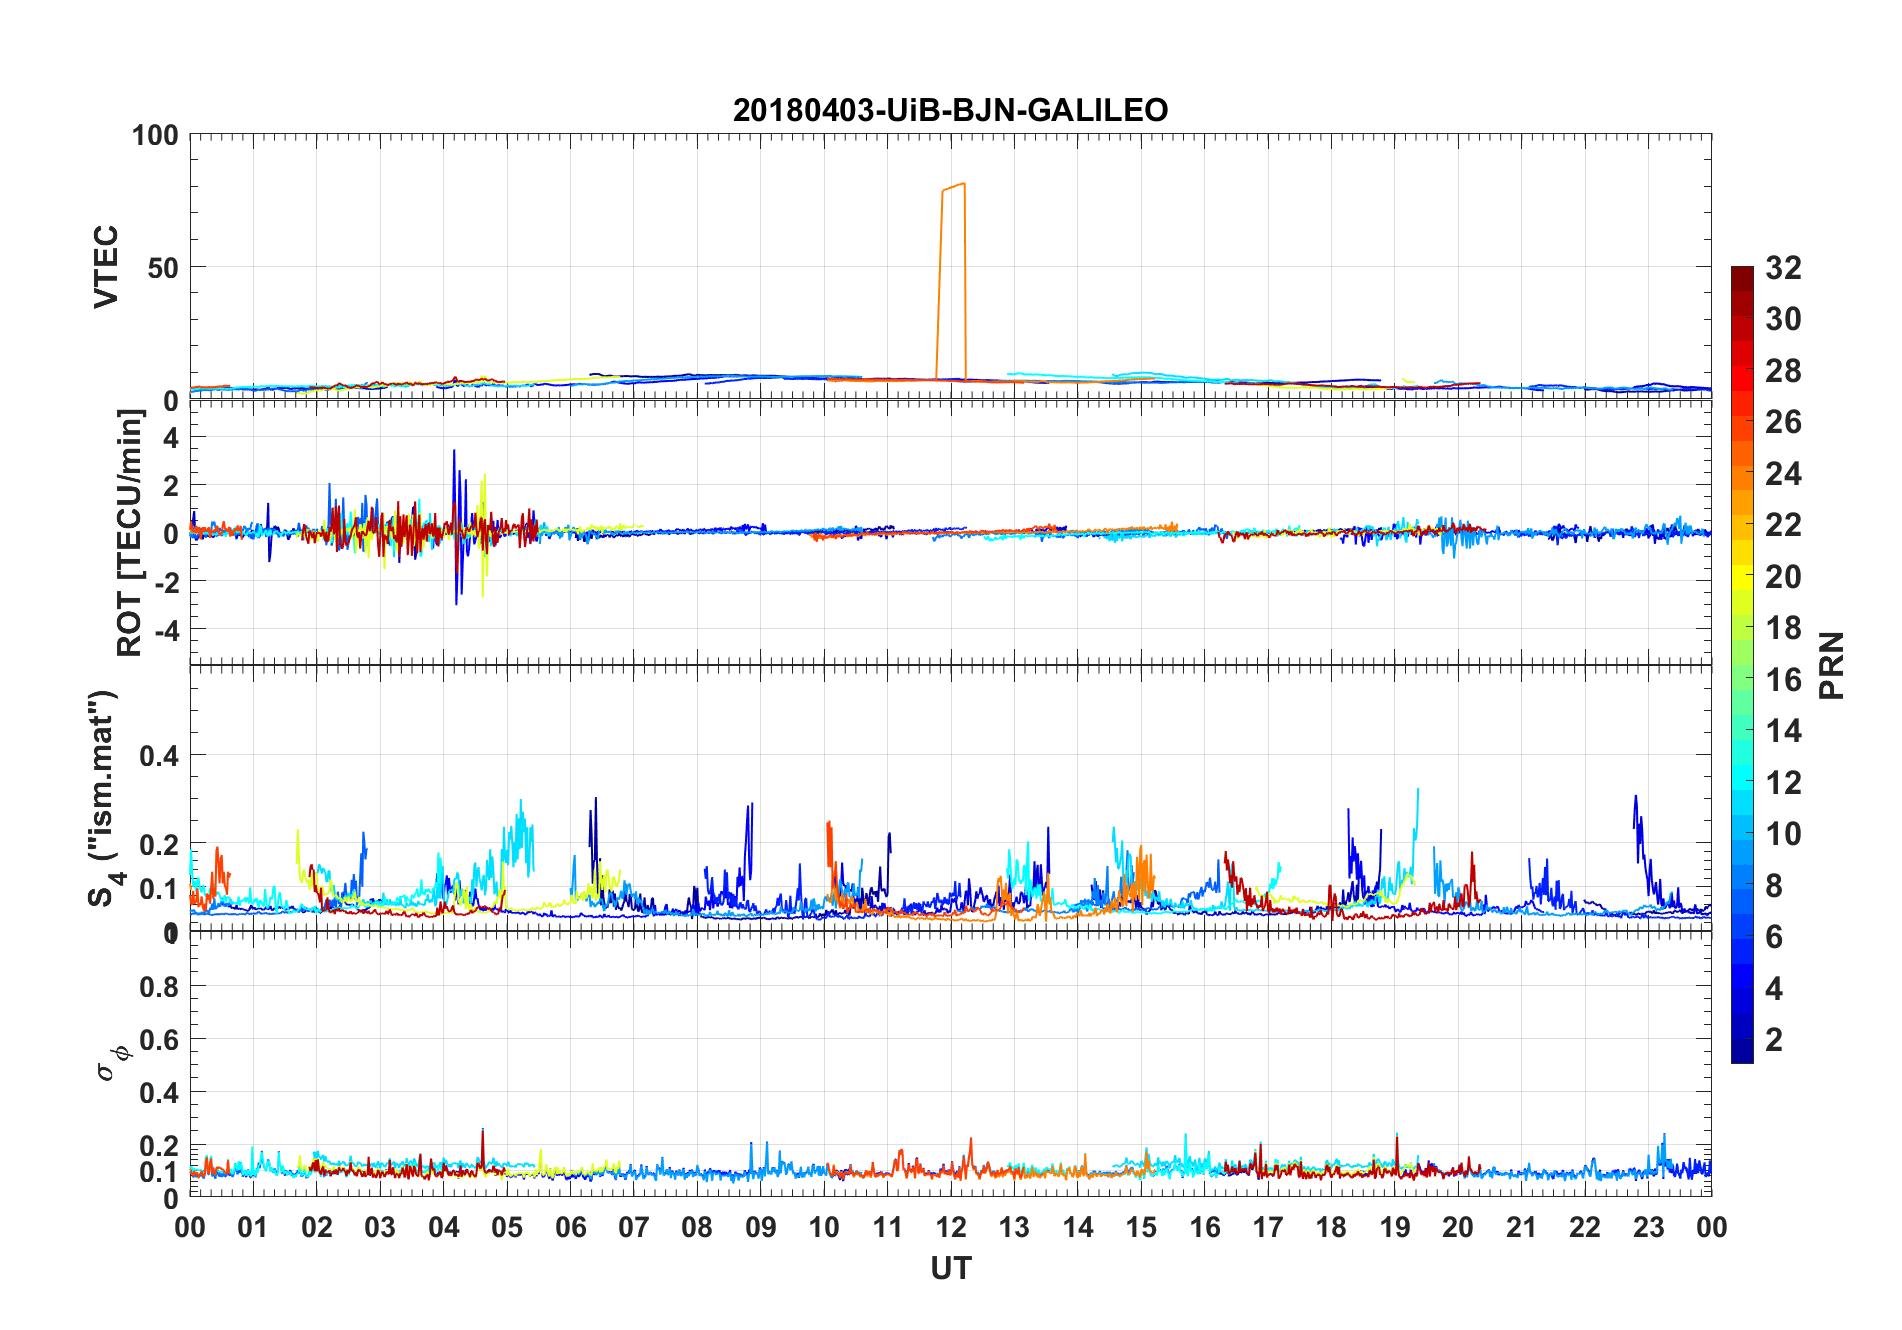Click colorbar tick label "14"
Screen dimensions: 1902x1330
(x=1783, y=731)
